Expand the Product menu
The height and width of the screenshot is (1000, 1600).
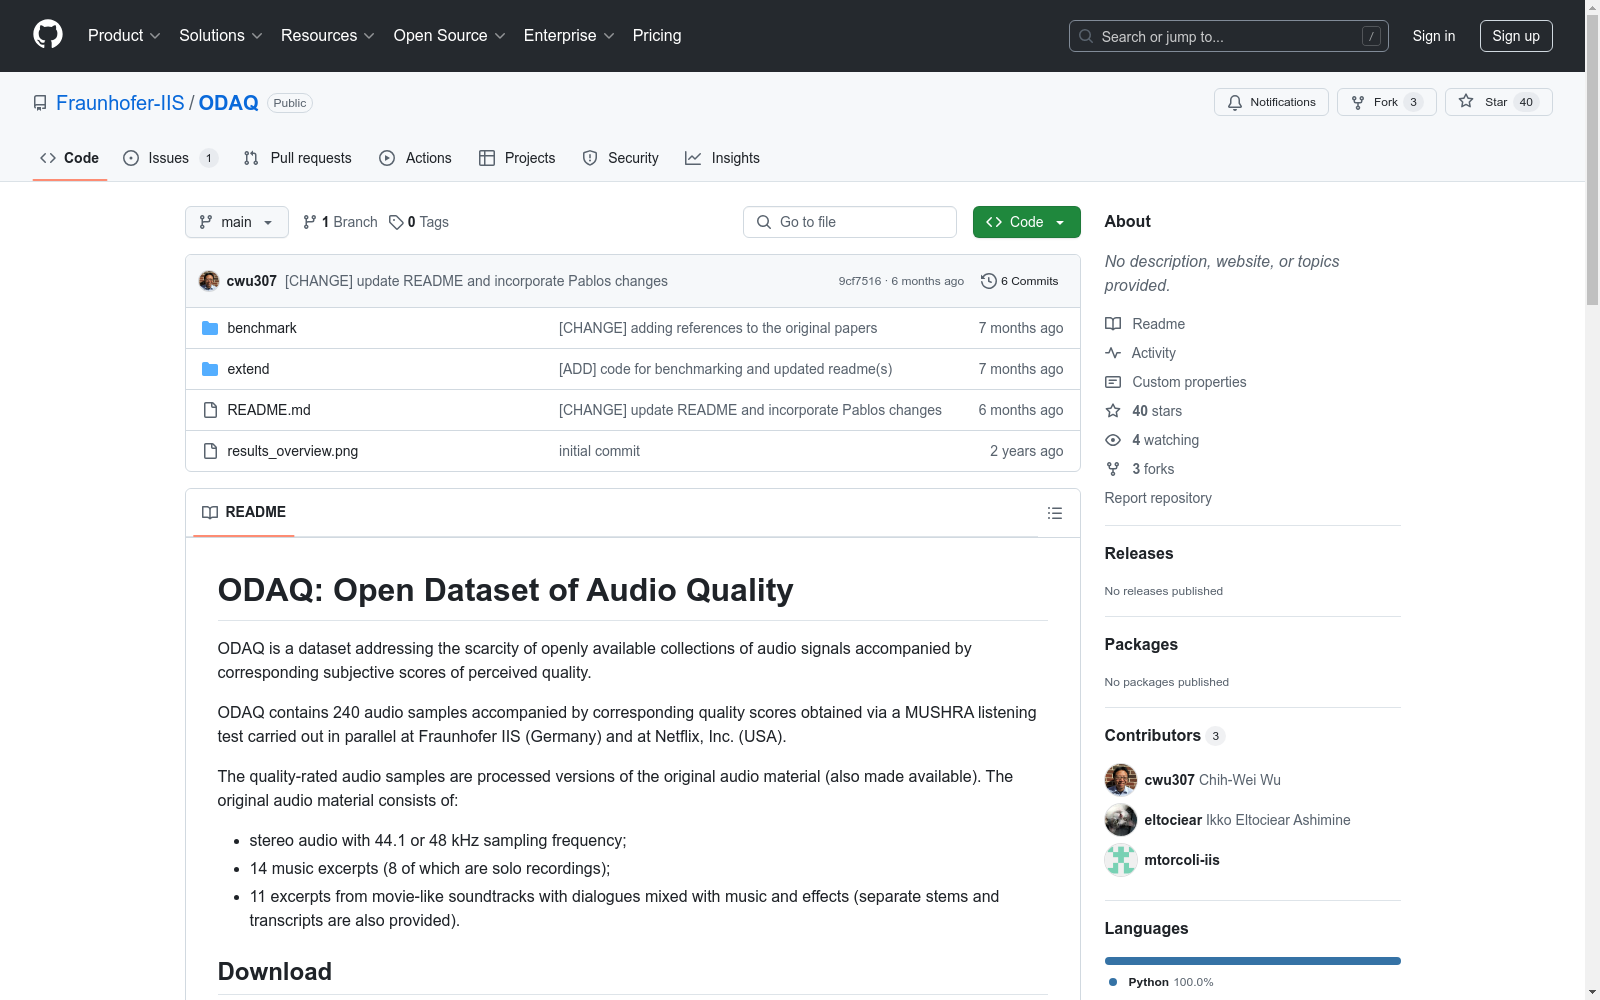click(124, 36)
